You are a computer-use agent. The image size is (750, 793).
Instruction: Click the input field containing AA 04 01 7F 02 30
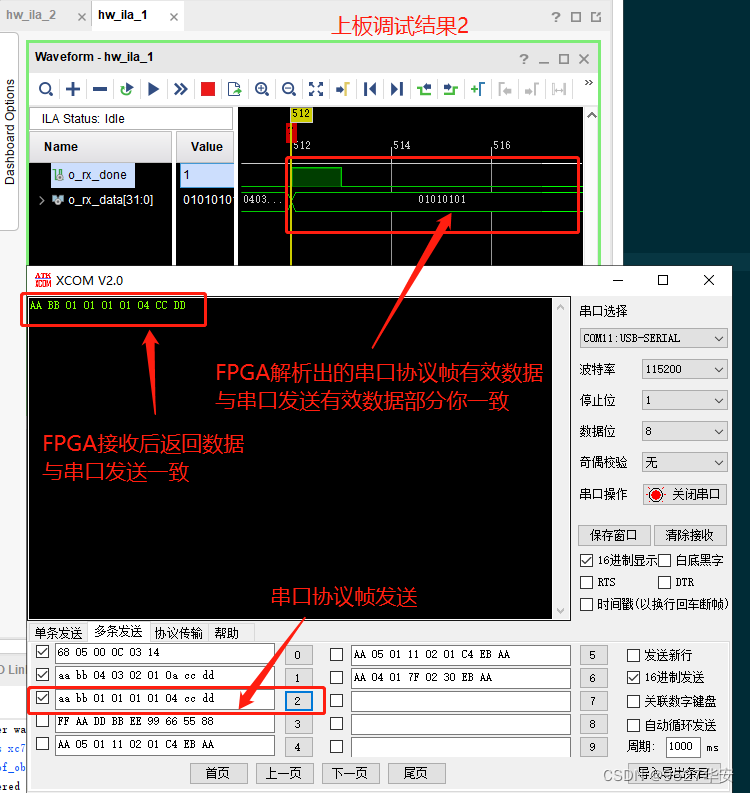coord(461,678)
